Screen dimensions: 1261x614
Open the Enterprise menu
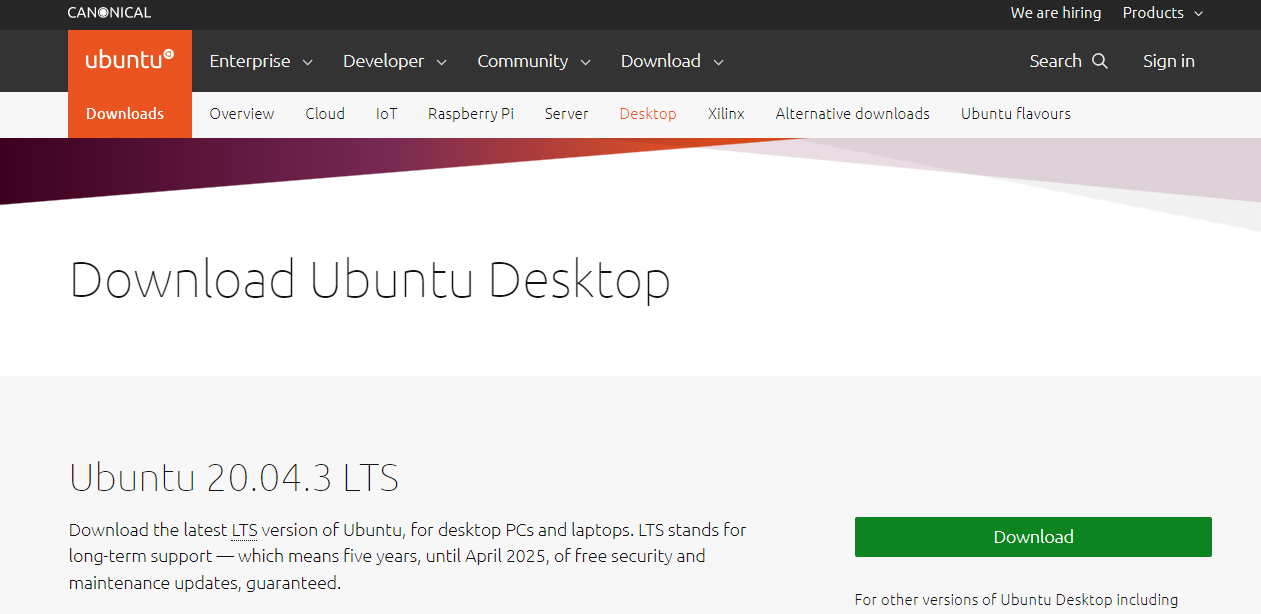click(x=261, y=61)
